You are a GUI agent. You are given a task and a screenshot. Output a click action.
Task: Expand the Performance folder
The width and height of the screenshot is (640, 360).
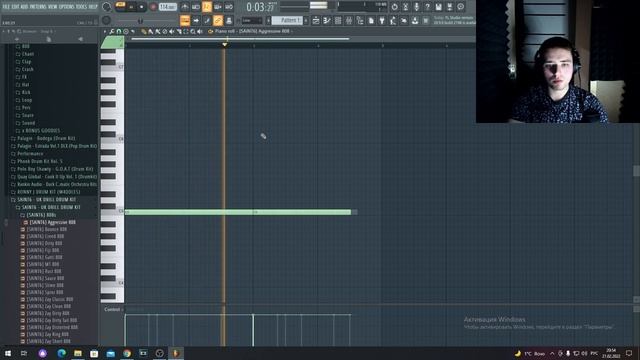(x=30, y=154)
